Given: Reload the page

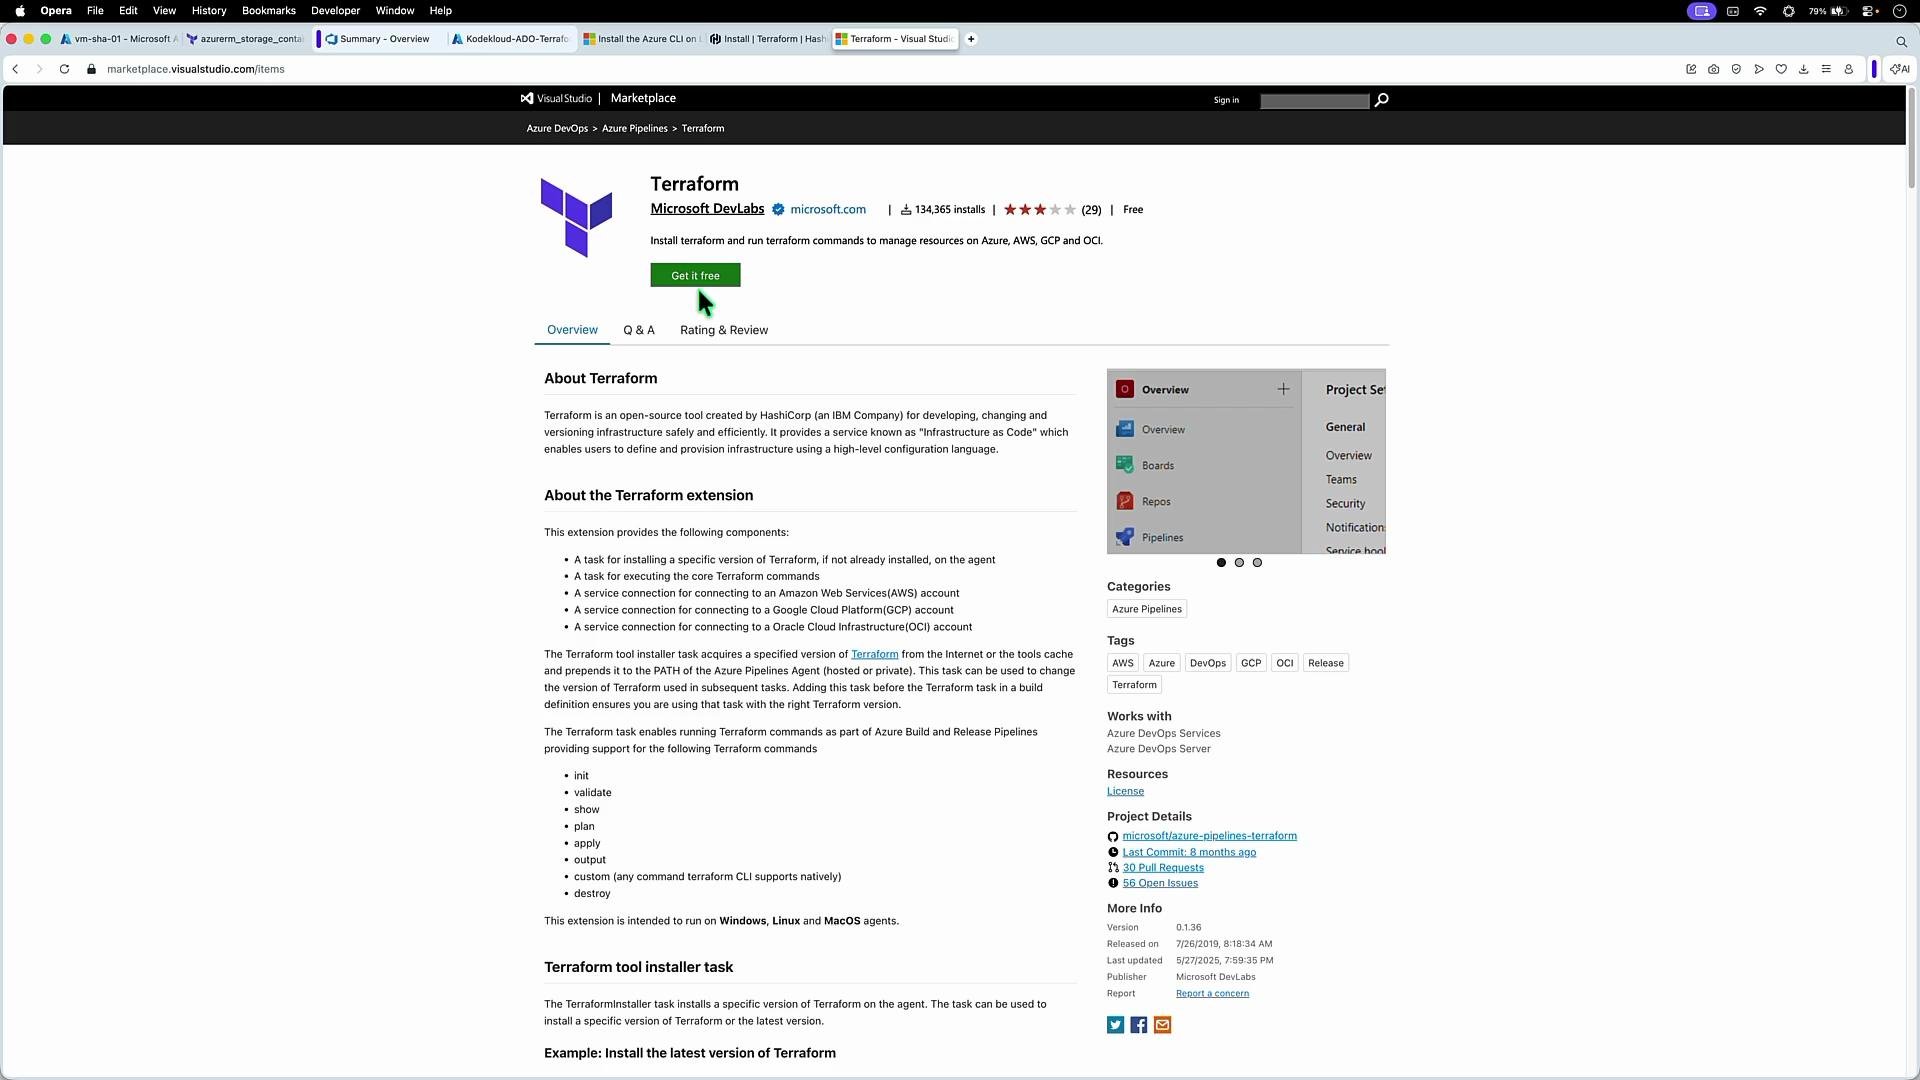Looking at the screenshot, I should click(64, 69).
